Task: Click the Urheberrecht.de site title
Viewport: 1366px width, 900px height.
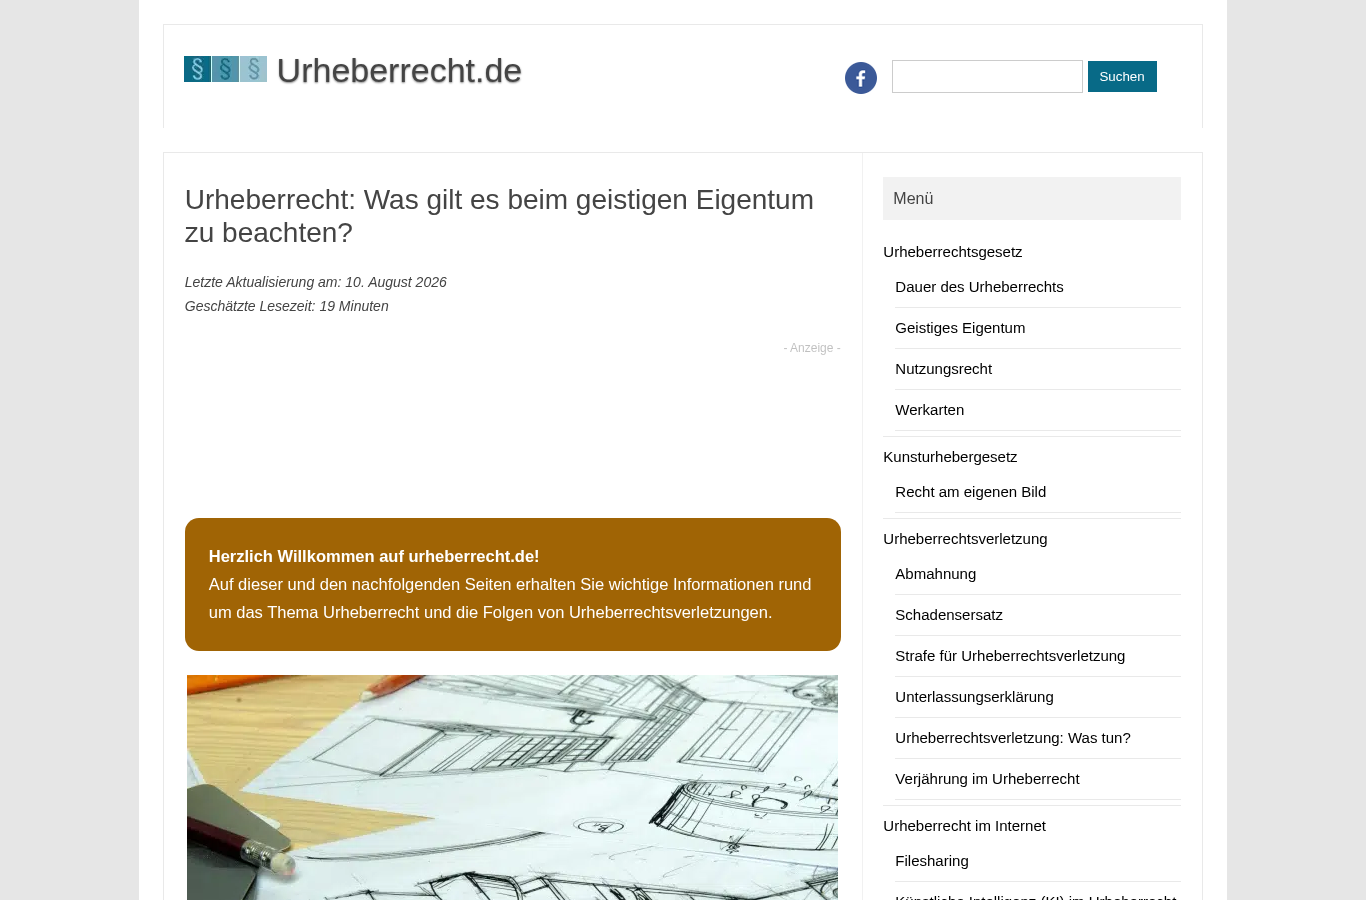Action: [x=399, y=70]
